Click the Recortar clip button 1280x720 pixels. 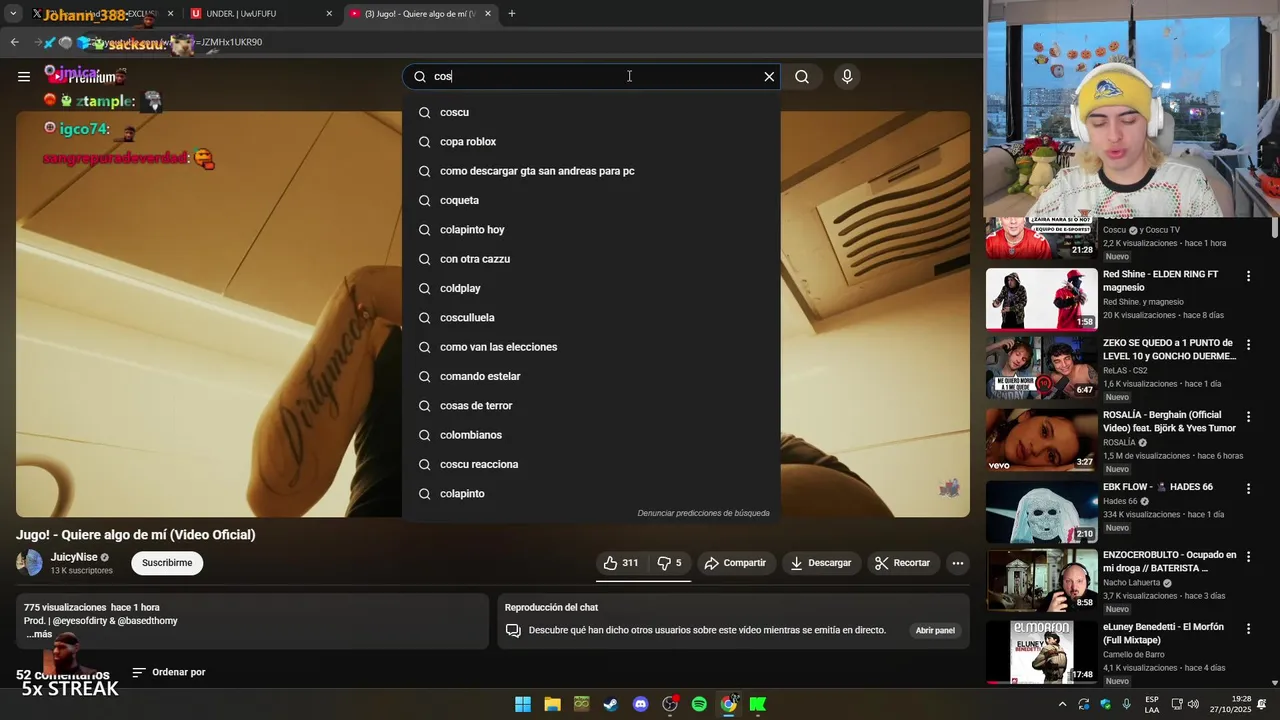[903, 563]
